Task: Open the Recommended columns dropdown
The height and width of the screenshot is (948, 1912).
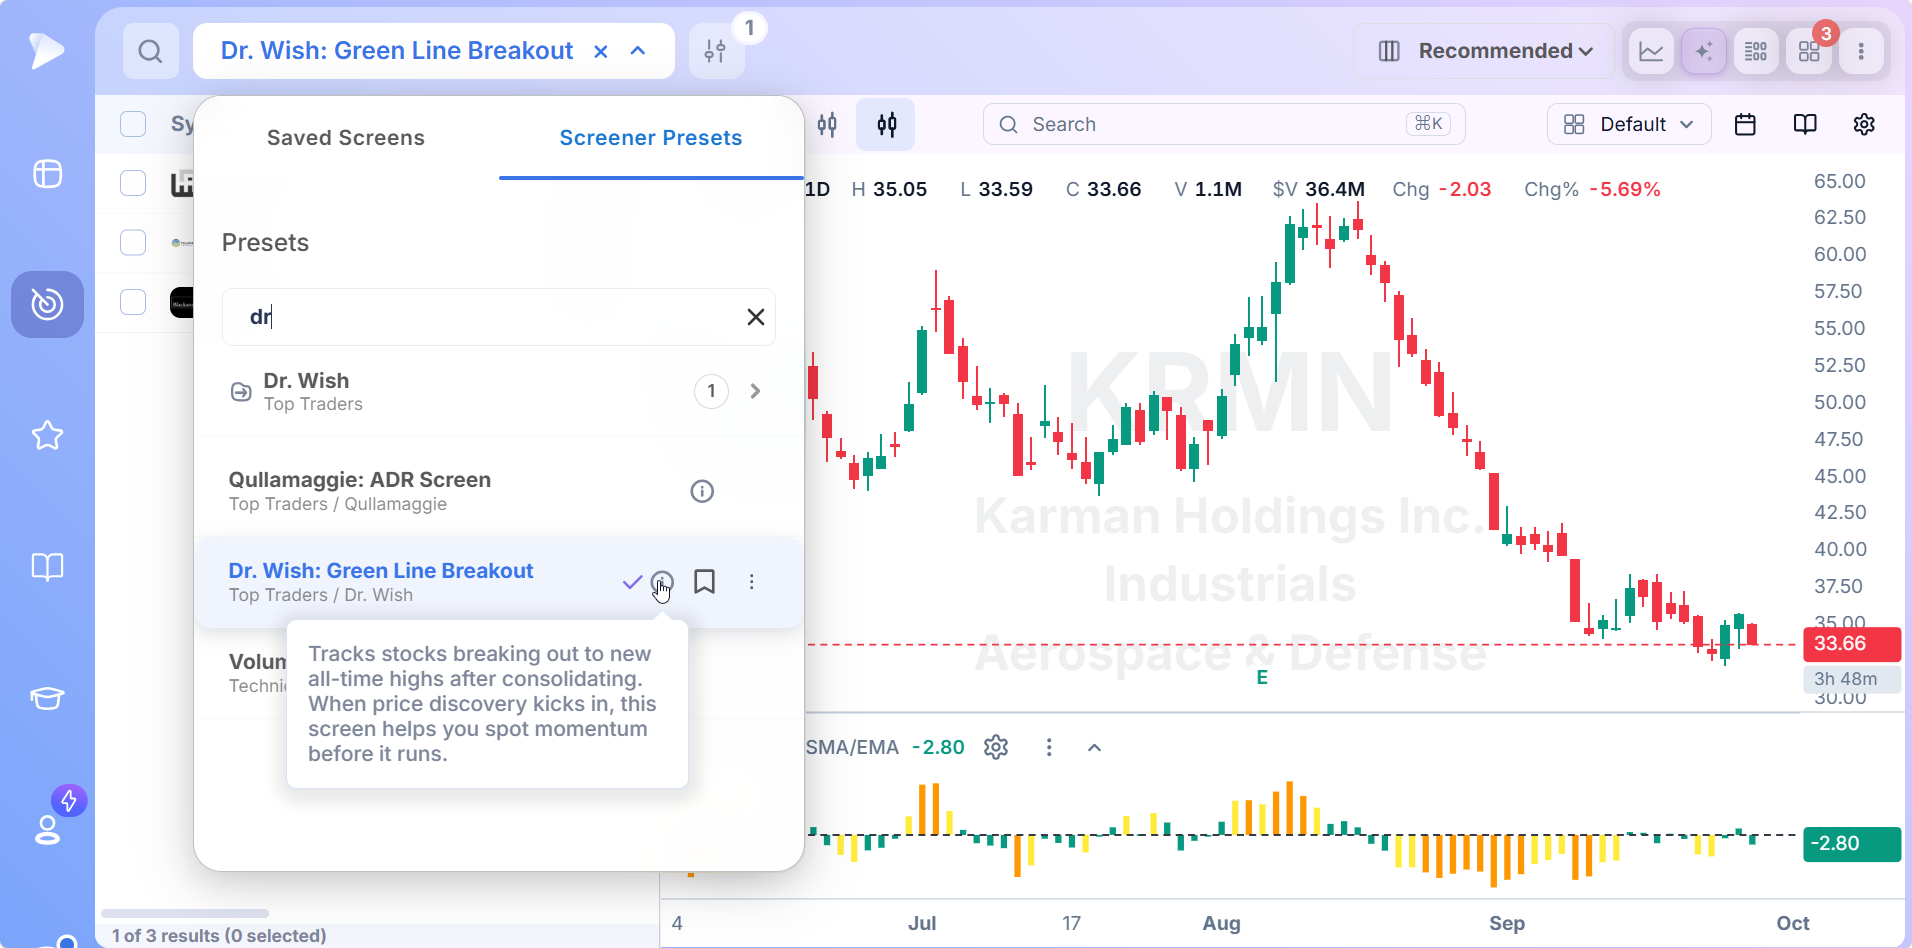Action: coord(1485,51)
